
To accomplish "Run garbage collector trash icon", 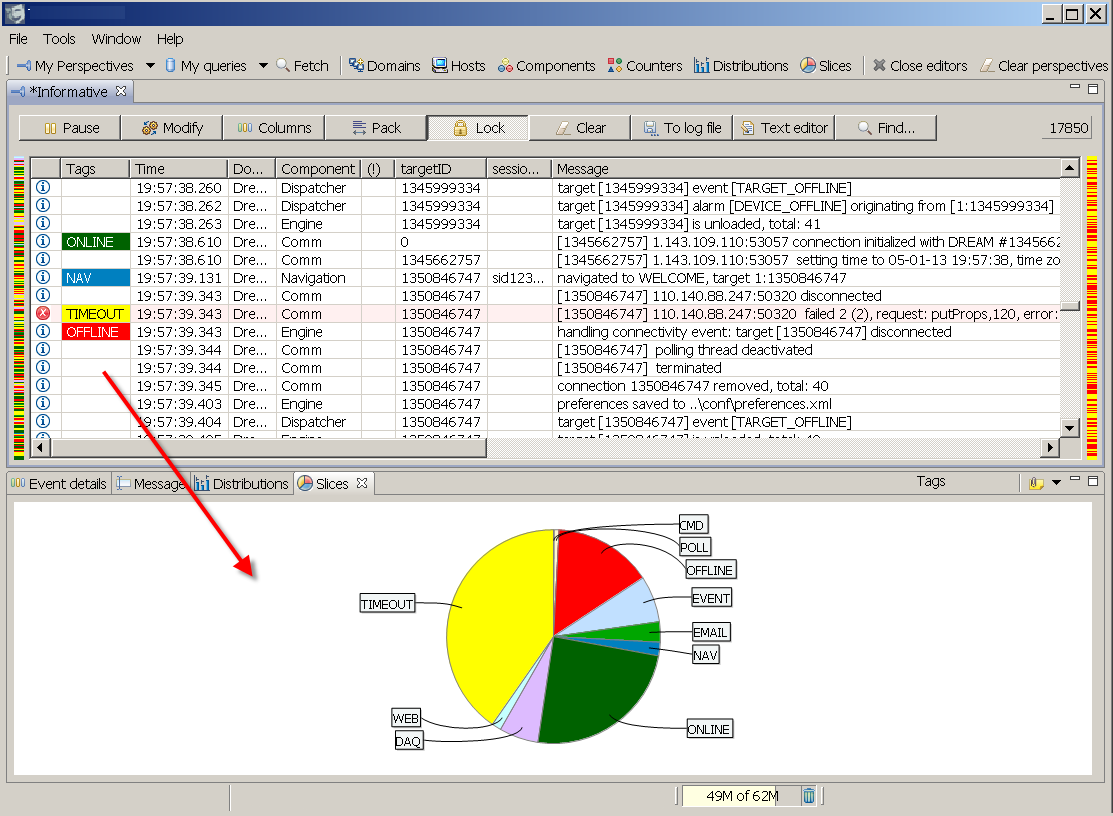I will click(x=808, y=795).
